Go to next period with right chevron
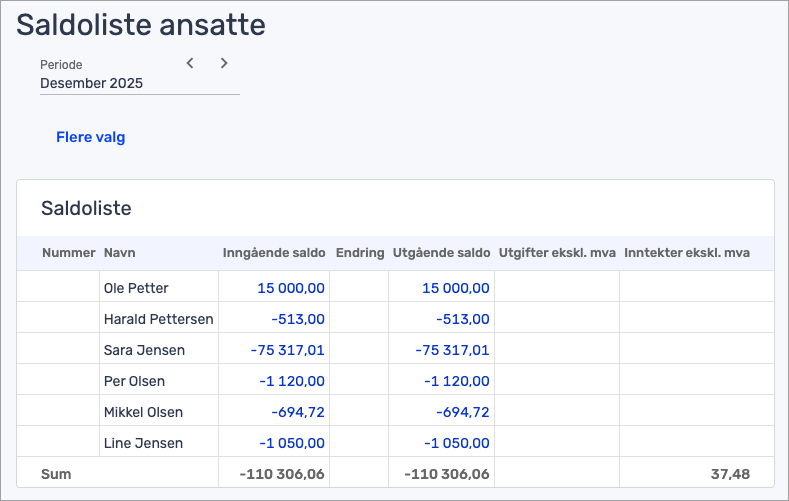789x501 pixels. pos(224,63)
